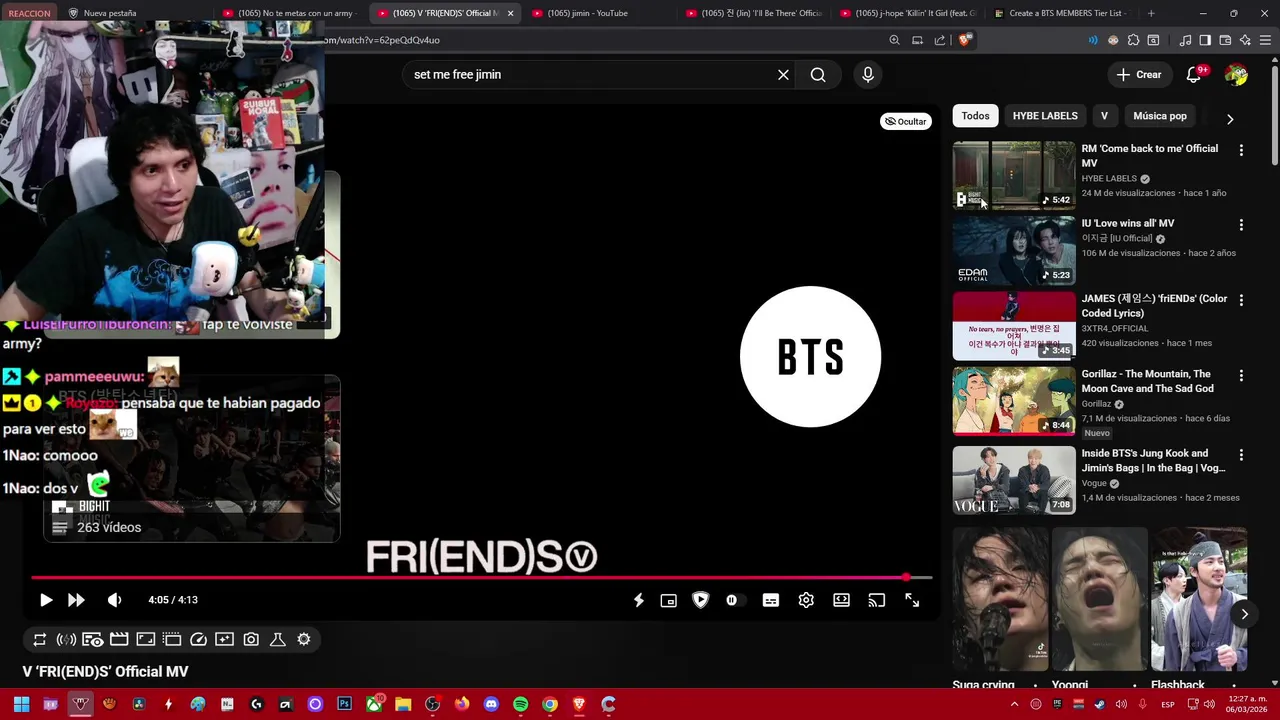Open extension options cog below player

[304, 639]
